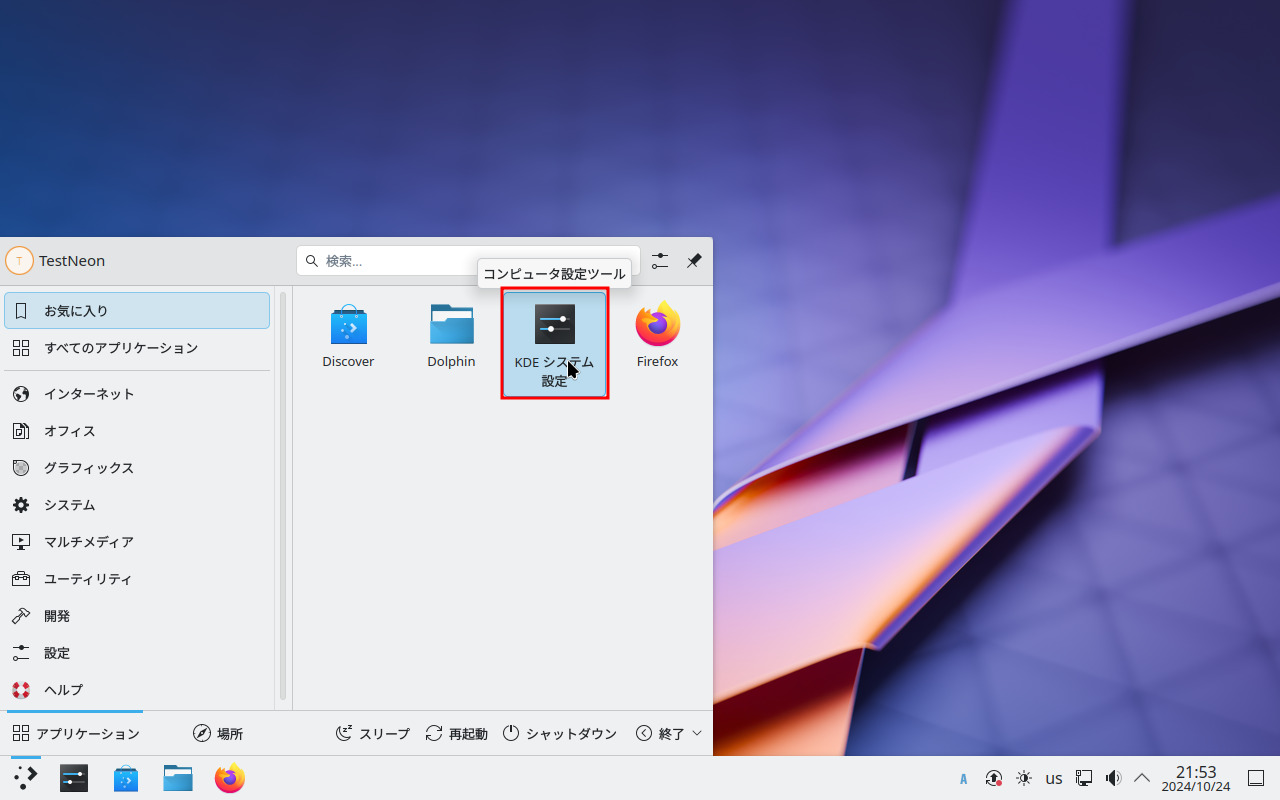
Task: Click the シャットダウン button
Action: click(560, 733)
